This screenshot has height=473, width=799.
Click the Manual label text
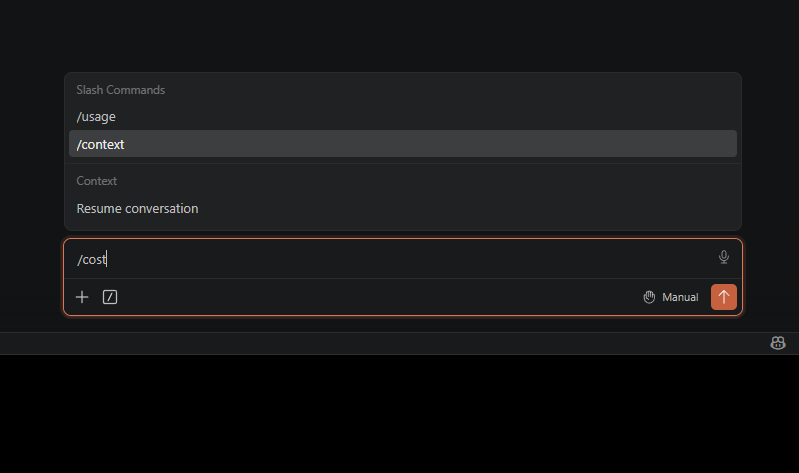point(680,297)
